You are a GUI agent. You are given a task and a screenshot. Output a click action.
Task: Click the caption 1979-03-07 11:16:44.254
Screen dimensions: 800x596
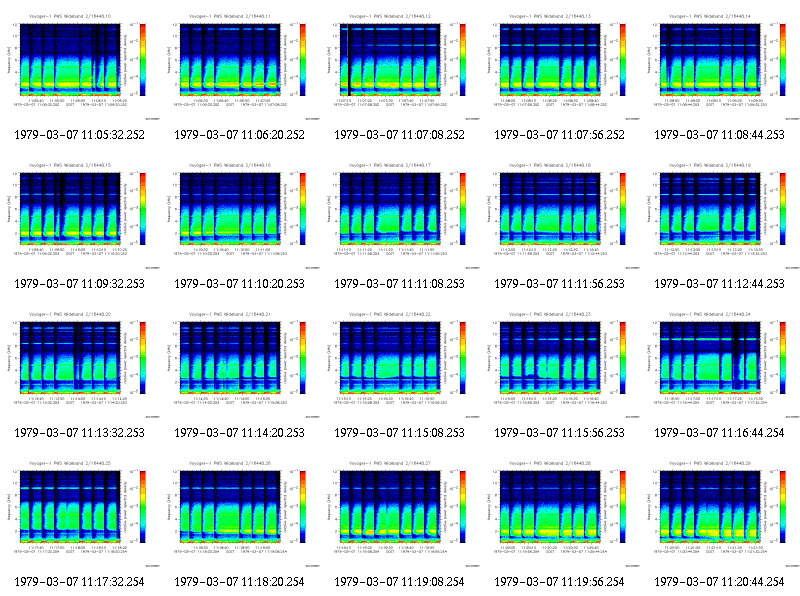[x=719, y=433]
